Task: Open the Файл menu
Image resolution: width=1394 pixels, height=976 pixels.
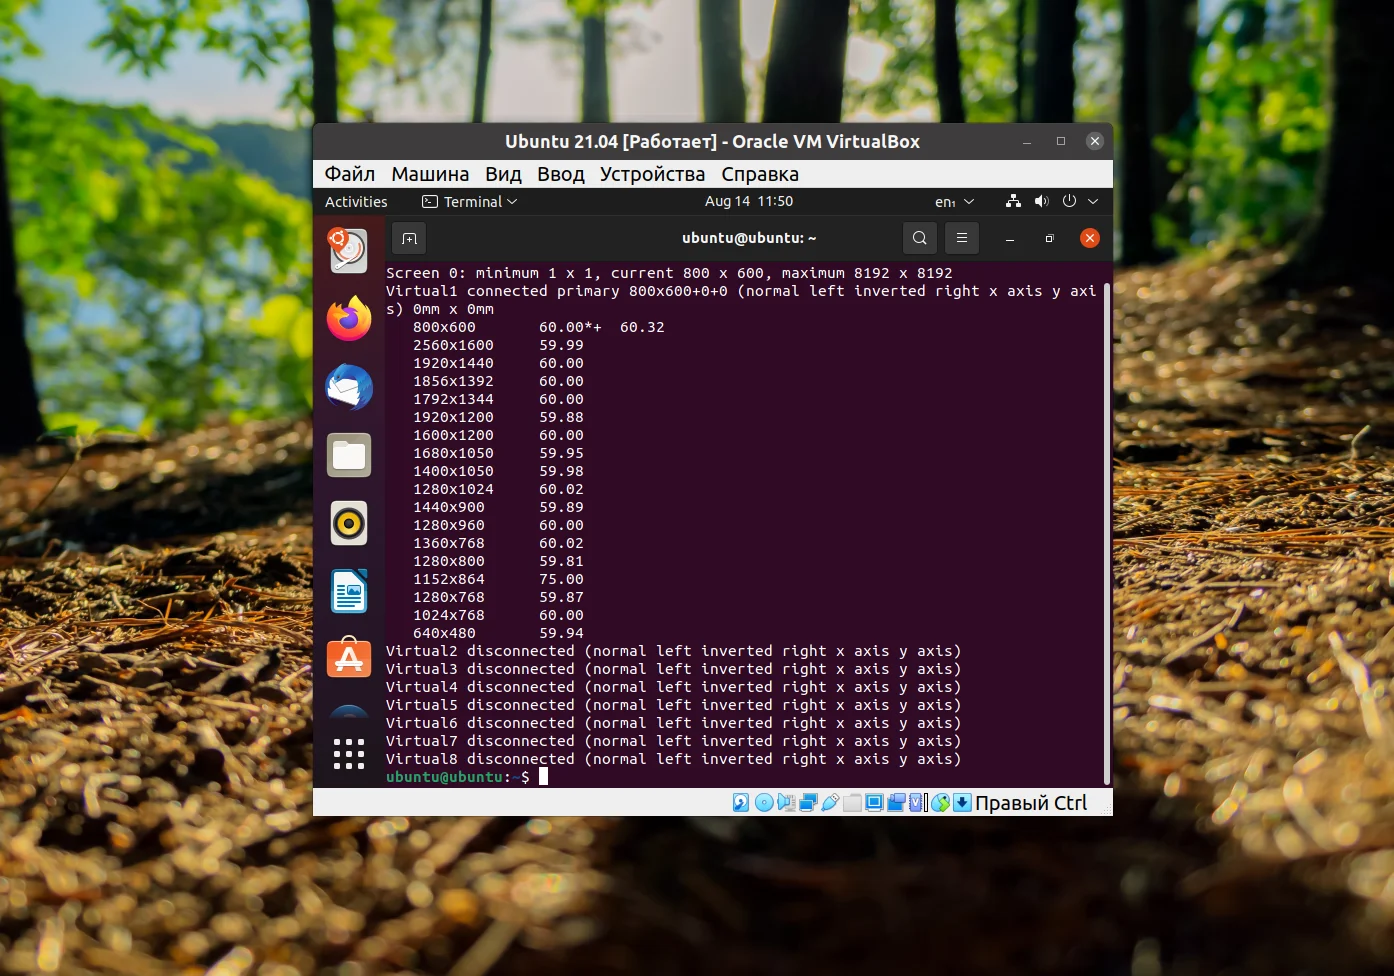Action: tap(350, 174)
